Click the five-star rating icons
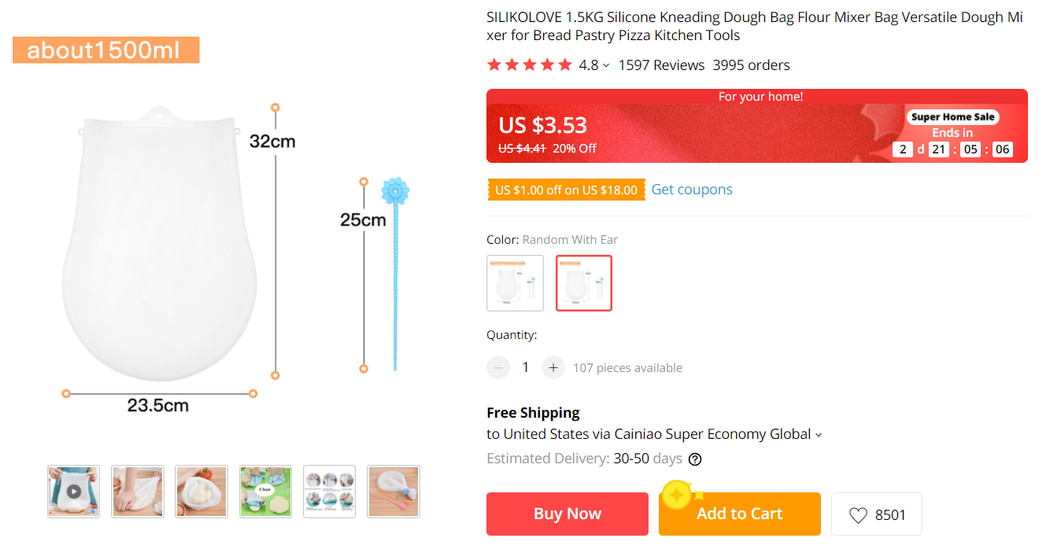The image size is (1050, 549). point(529,66)
